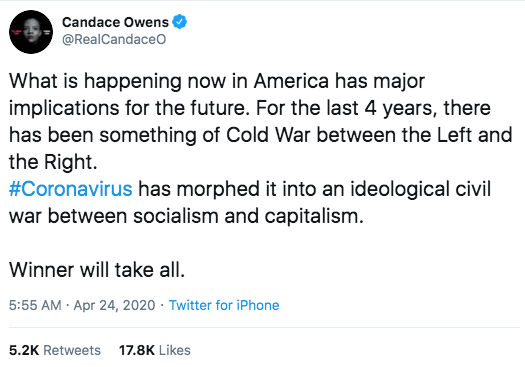The height and width of the screenshot is (367, 525).
Task: Open the Likes list label
Action: click(x=174, y=350)
